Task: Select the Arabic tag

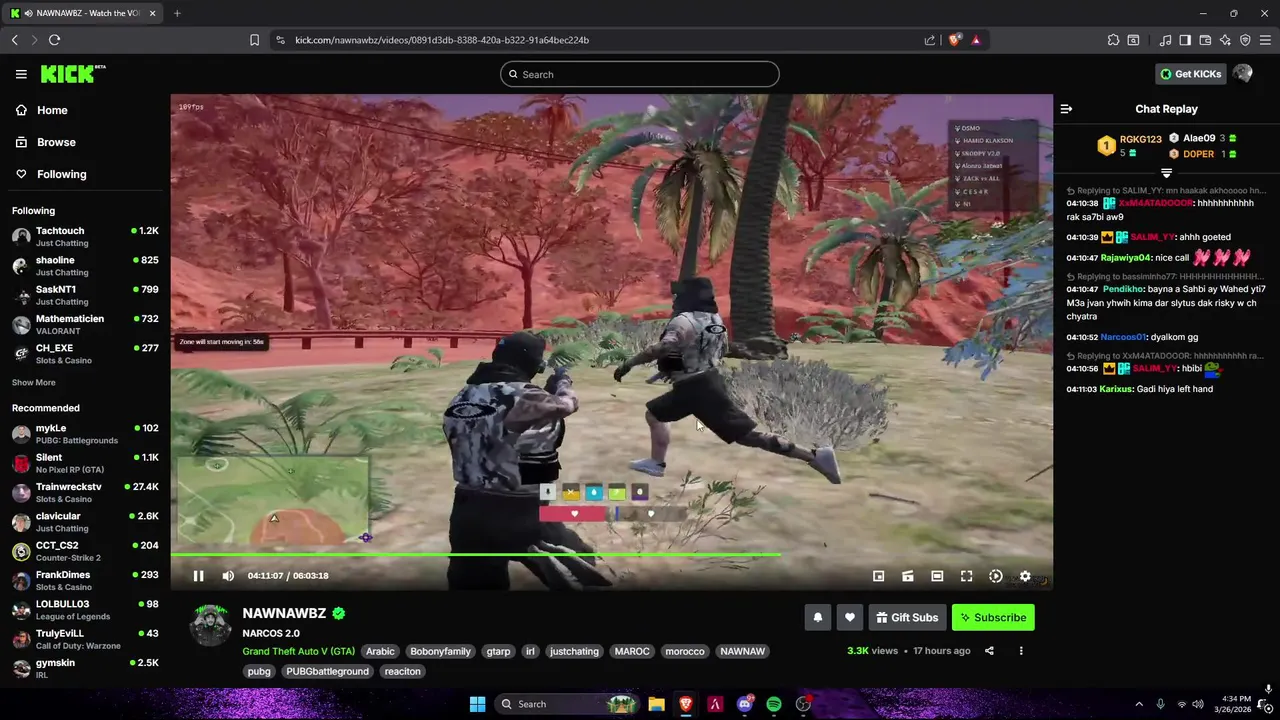Action: (x=380, y=651)
